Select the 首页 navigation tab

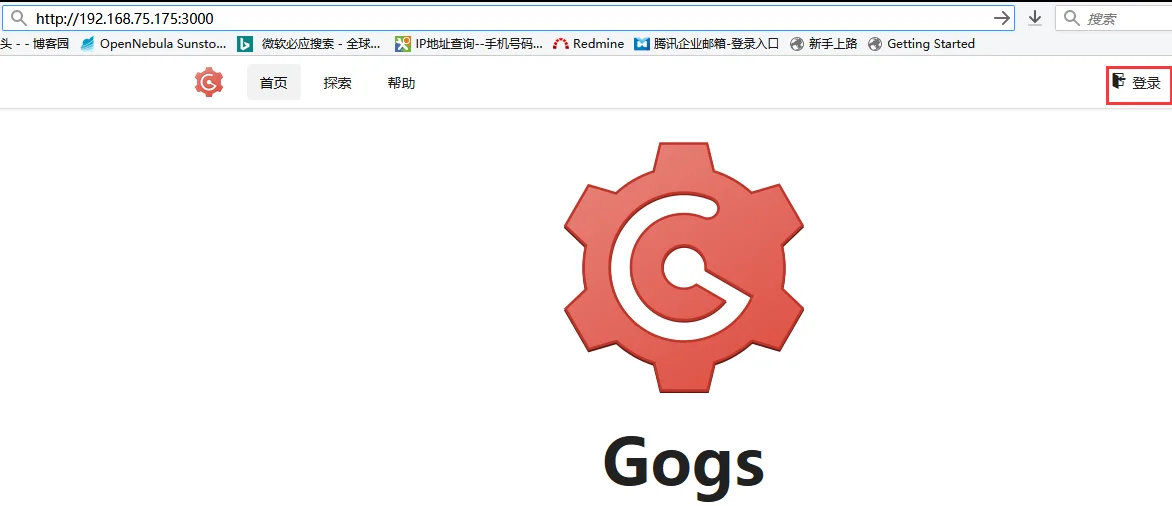coord(273,83)
